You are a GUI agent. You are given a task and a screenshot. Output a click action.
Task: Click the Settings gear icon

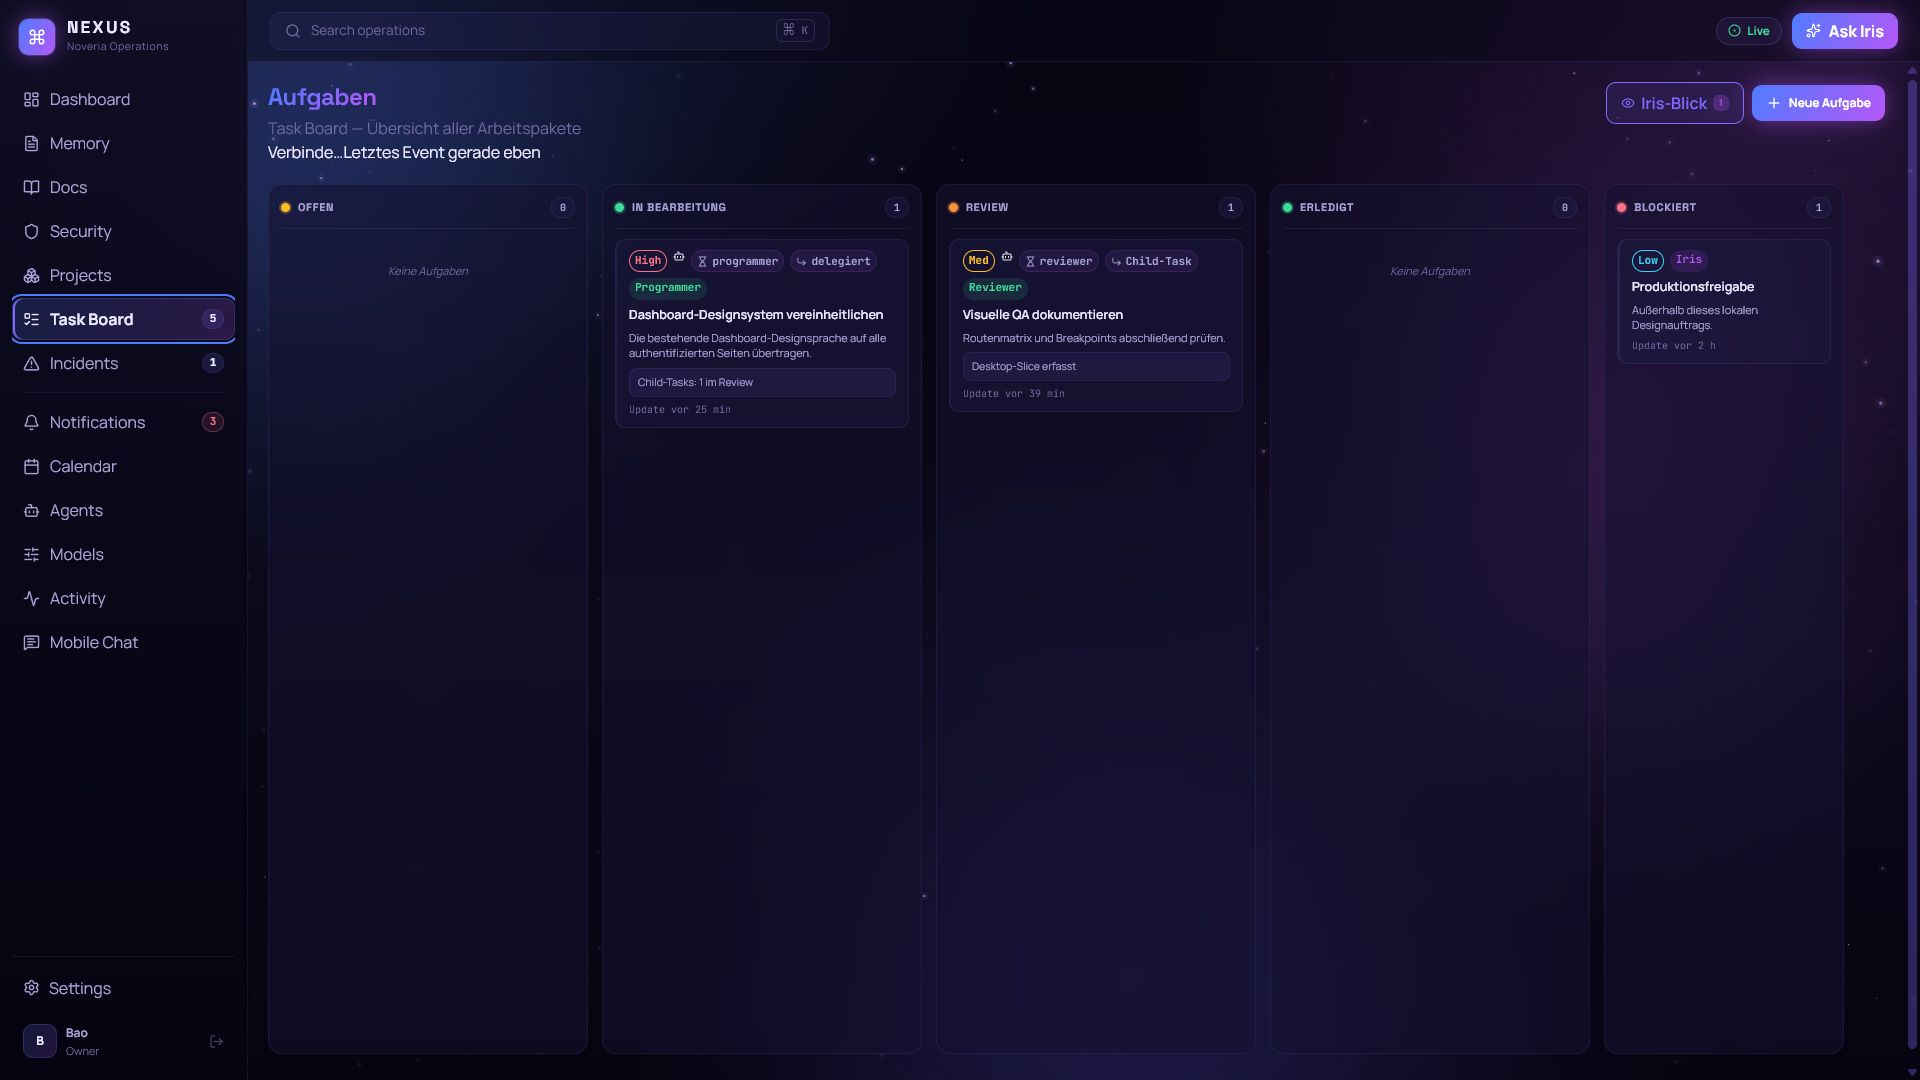pyautogui.click(x=31, y=988)
